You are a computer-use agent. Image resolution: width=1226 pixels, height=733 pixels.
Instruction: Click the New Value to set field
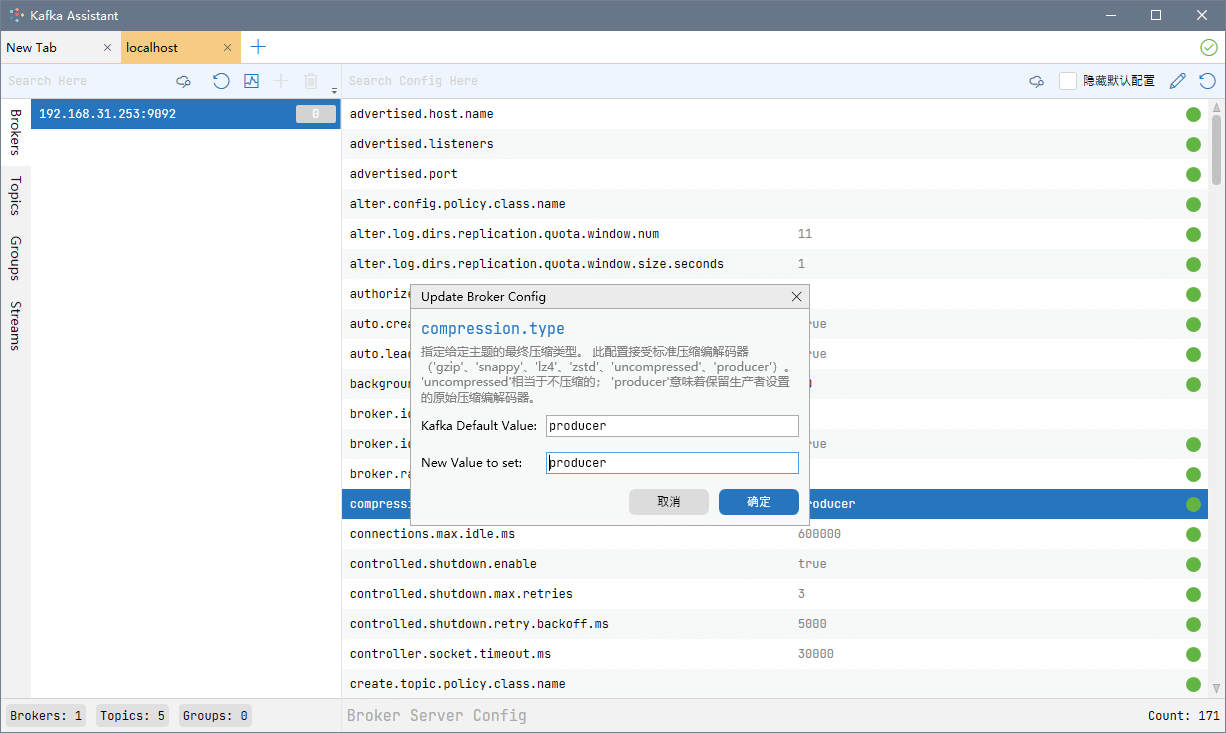[x=671, y=463]
